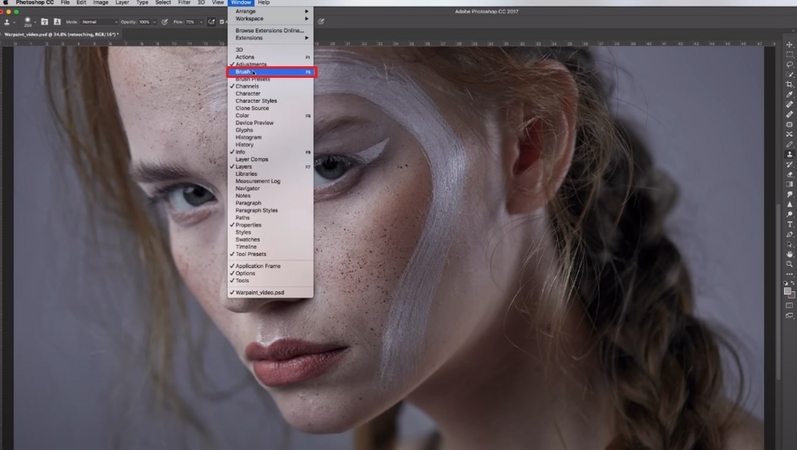Select the Smudge tool

[x=789, y=194]
